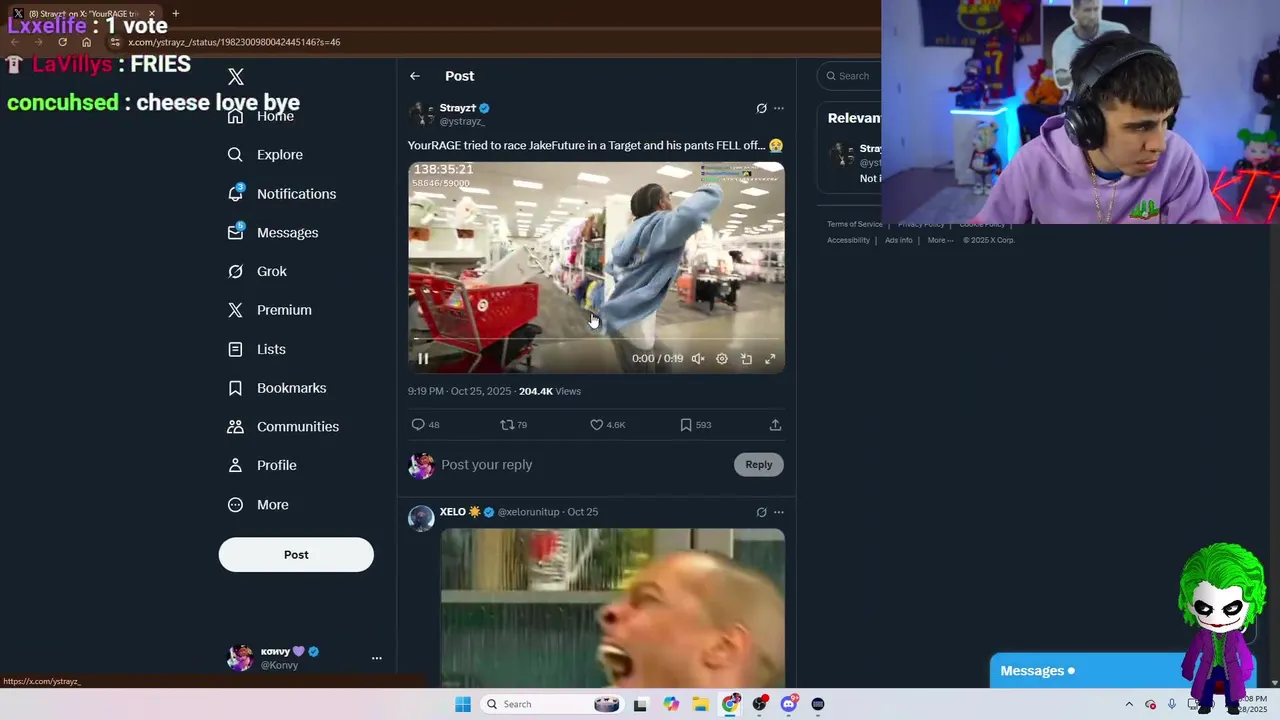Open Konvy account avatar
This screenshot has height=720, width=1280.
click(240, 658)
